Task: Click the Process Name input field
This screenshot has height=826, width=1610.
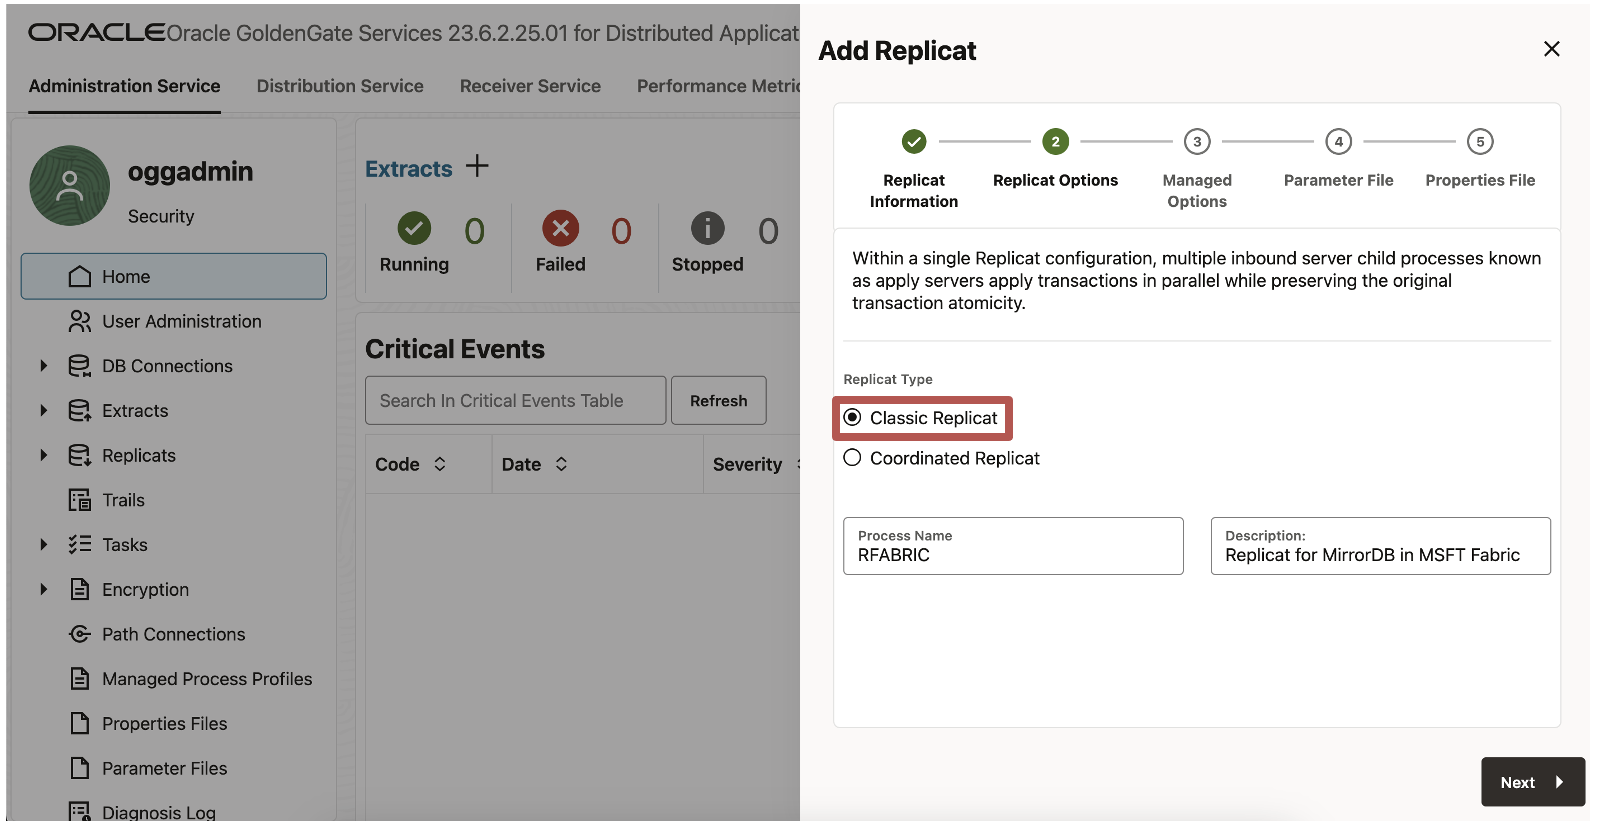Action: 1012,555
